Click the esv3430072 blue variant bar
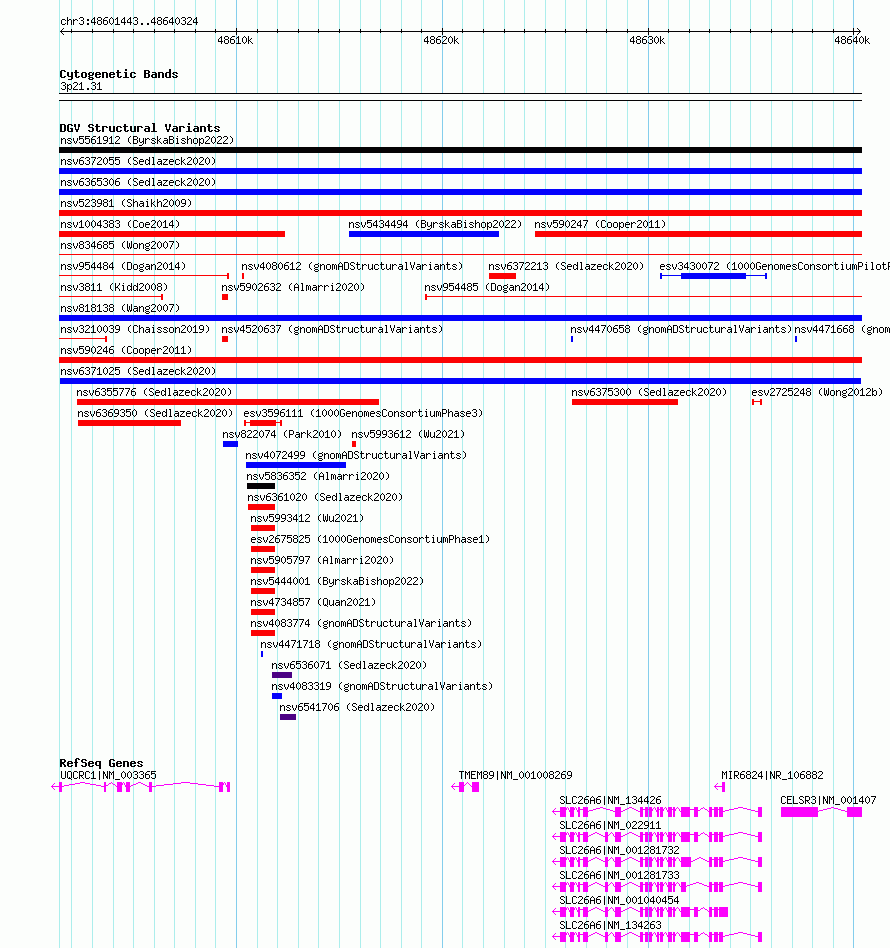This screenshot has width=890, height=948. 713,276
